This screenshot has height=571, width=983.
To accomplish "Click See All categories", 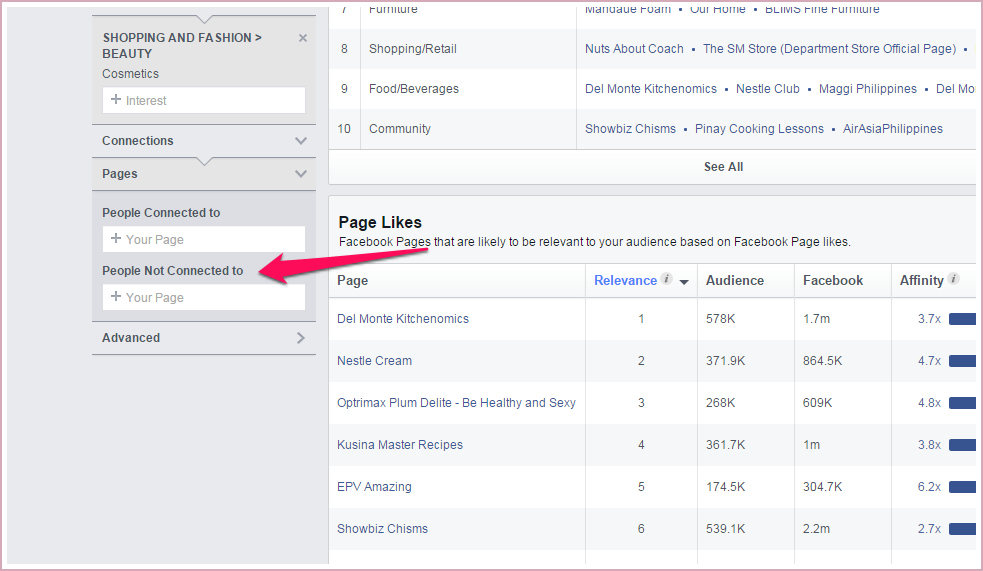I will pyautogui.click(x=723, y=167).
